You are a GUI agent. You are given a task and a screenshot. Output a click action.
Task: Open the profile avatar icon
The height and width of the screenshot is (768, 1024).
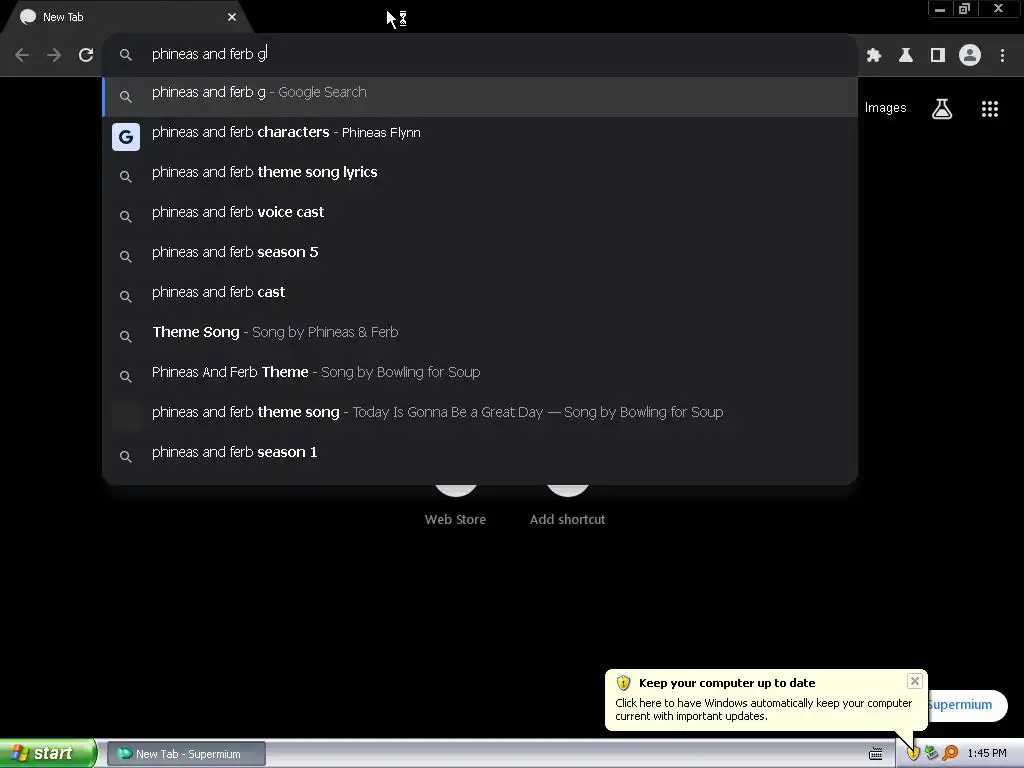[970, 55]
